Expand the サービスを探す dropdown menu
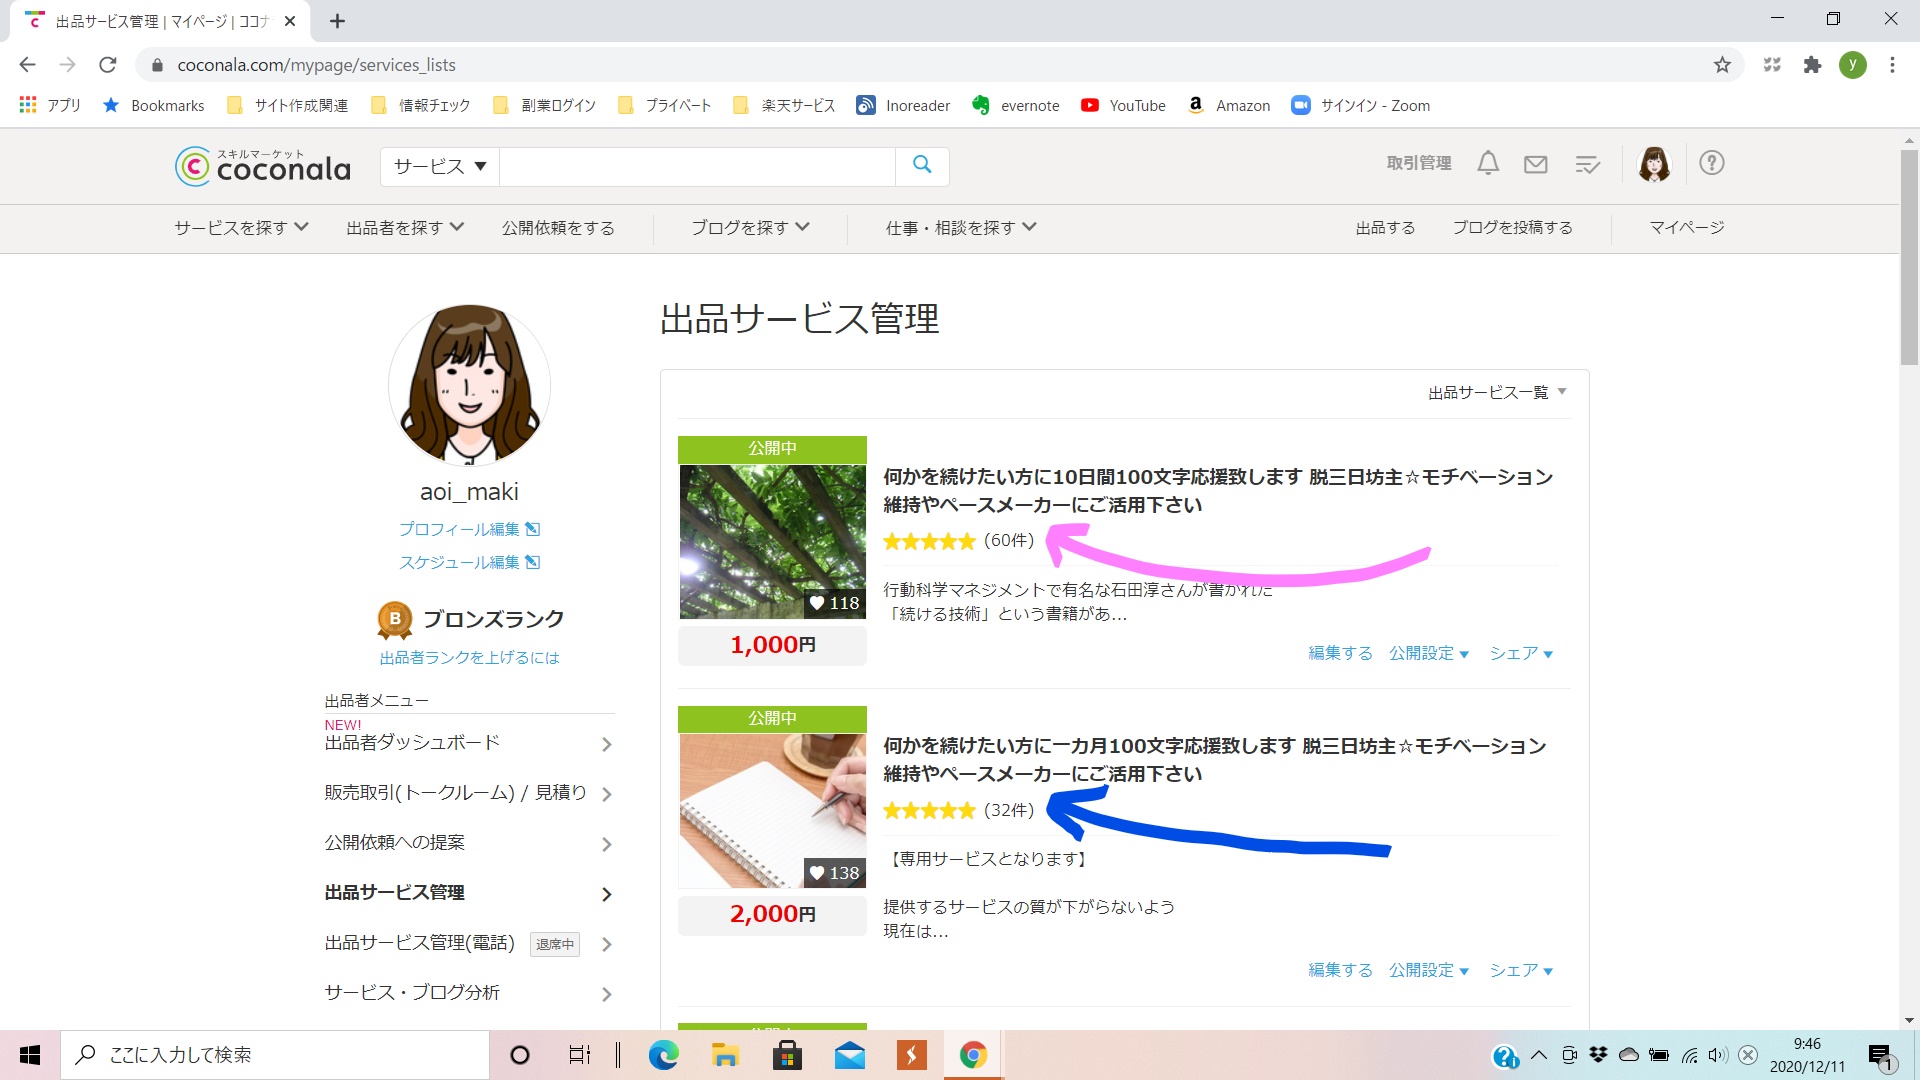The image size is (1920, 1080). coord(239,227)
